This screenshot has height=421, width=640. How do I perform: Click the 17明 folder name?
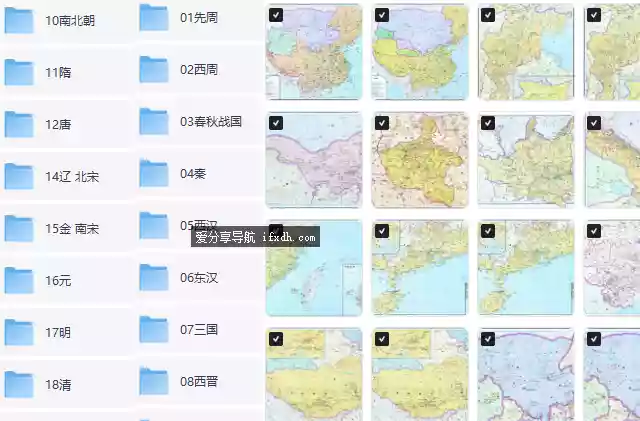pyautogui.click(x=58, y=332)
